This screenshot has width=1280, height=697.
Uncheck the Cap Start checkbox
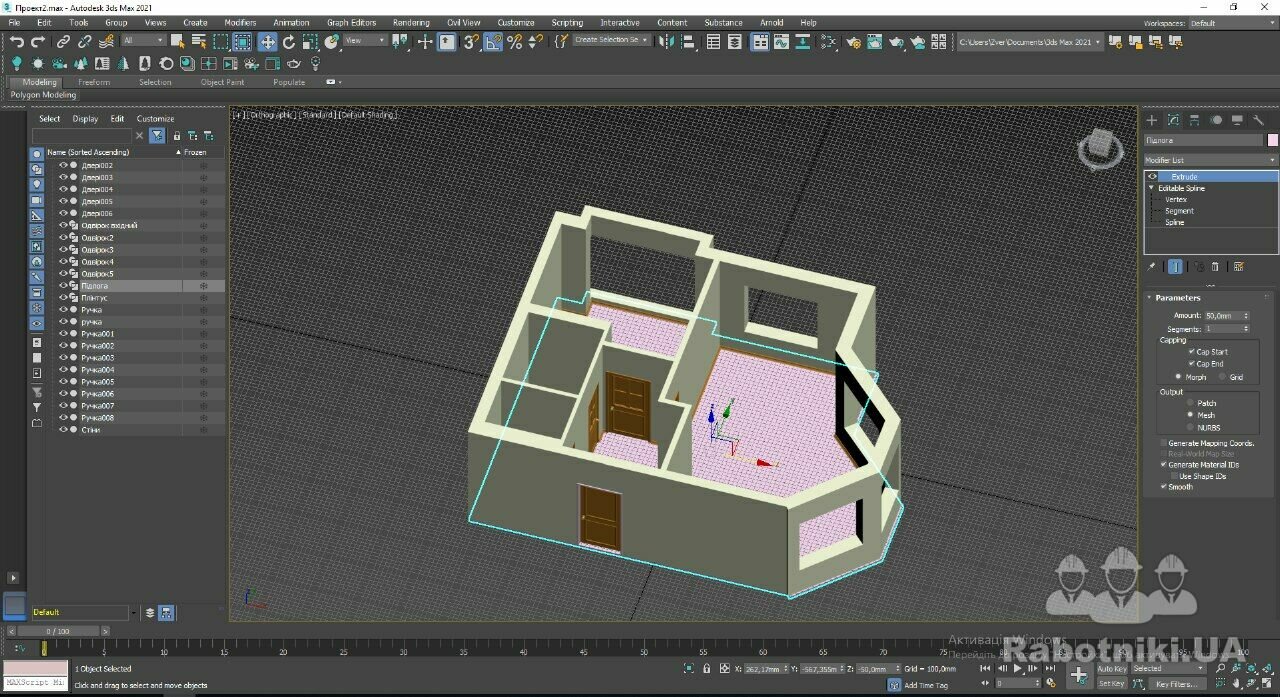1191,352
